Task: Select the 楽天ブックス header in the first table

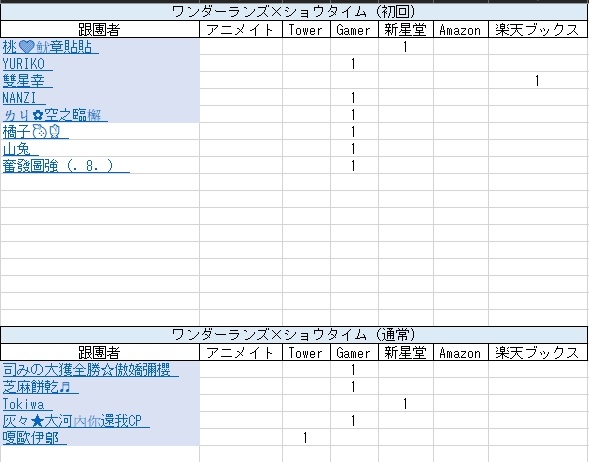Action: 538,29
